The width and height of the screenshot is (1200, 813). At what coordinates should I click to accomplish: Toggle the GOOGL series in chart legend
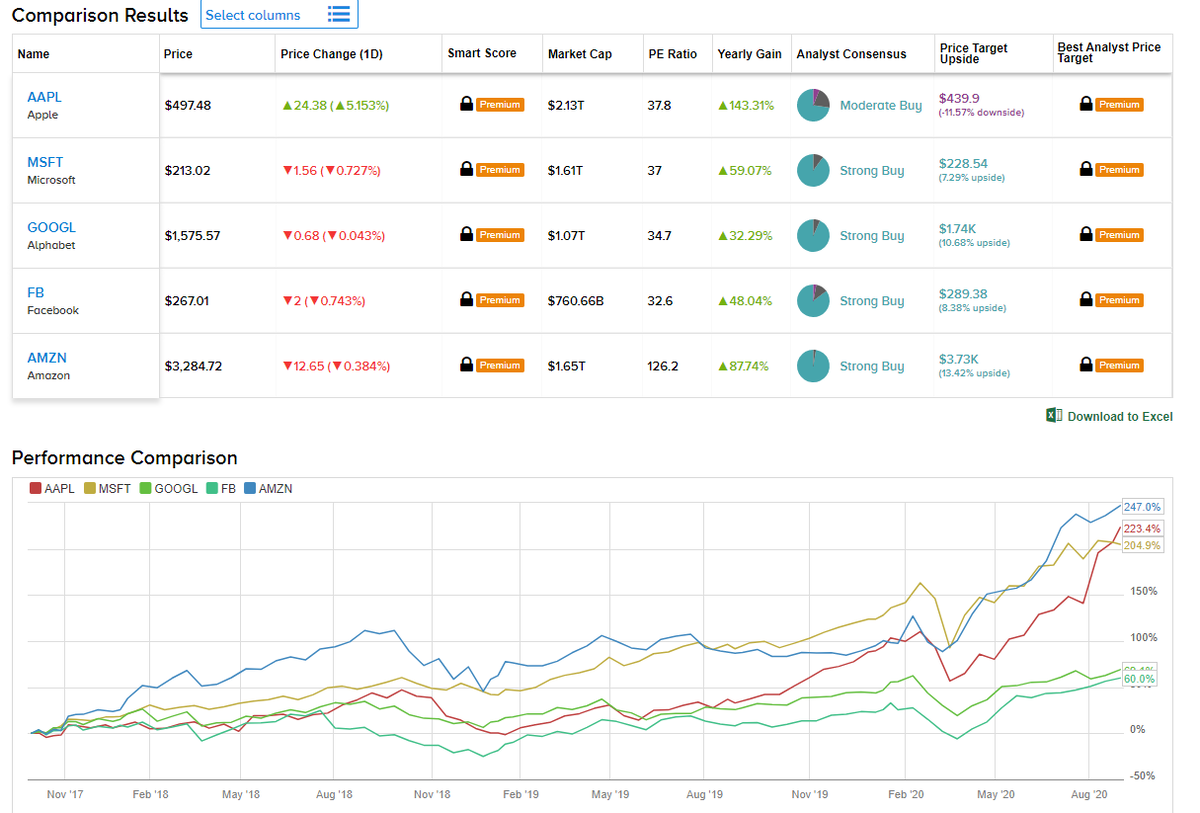click(168, 489)
